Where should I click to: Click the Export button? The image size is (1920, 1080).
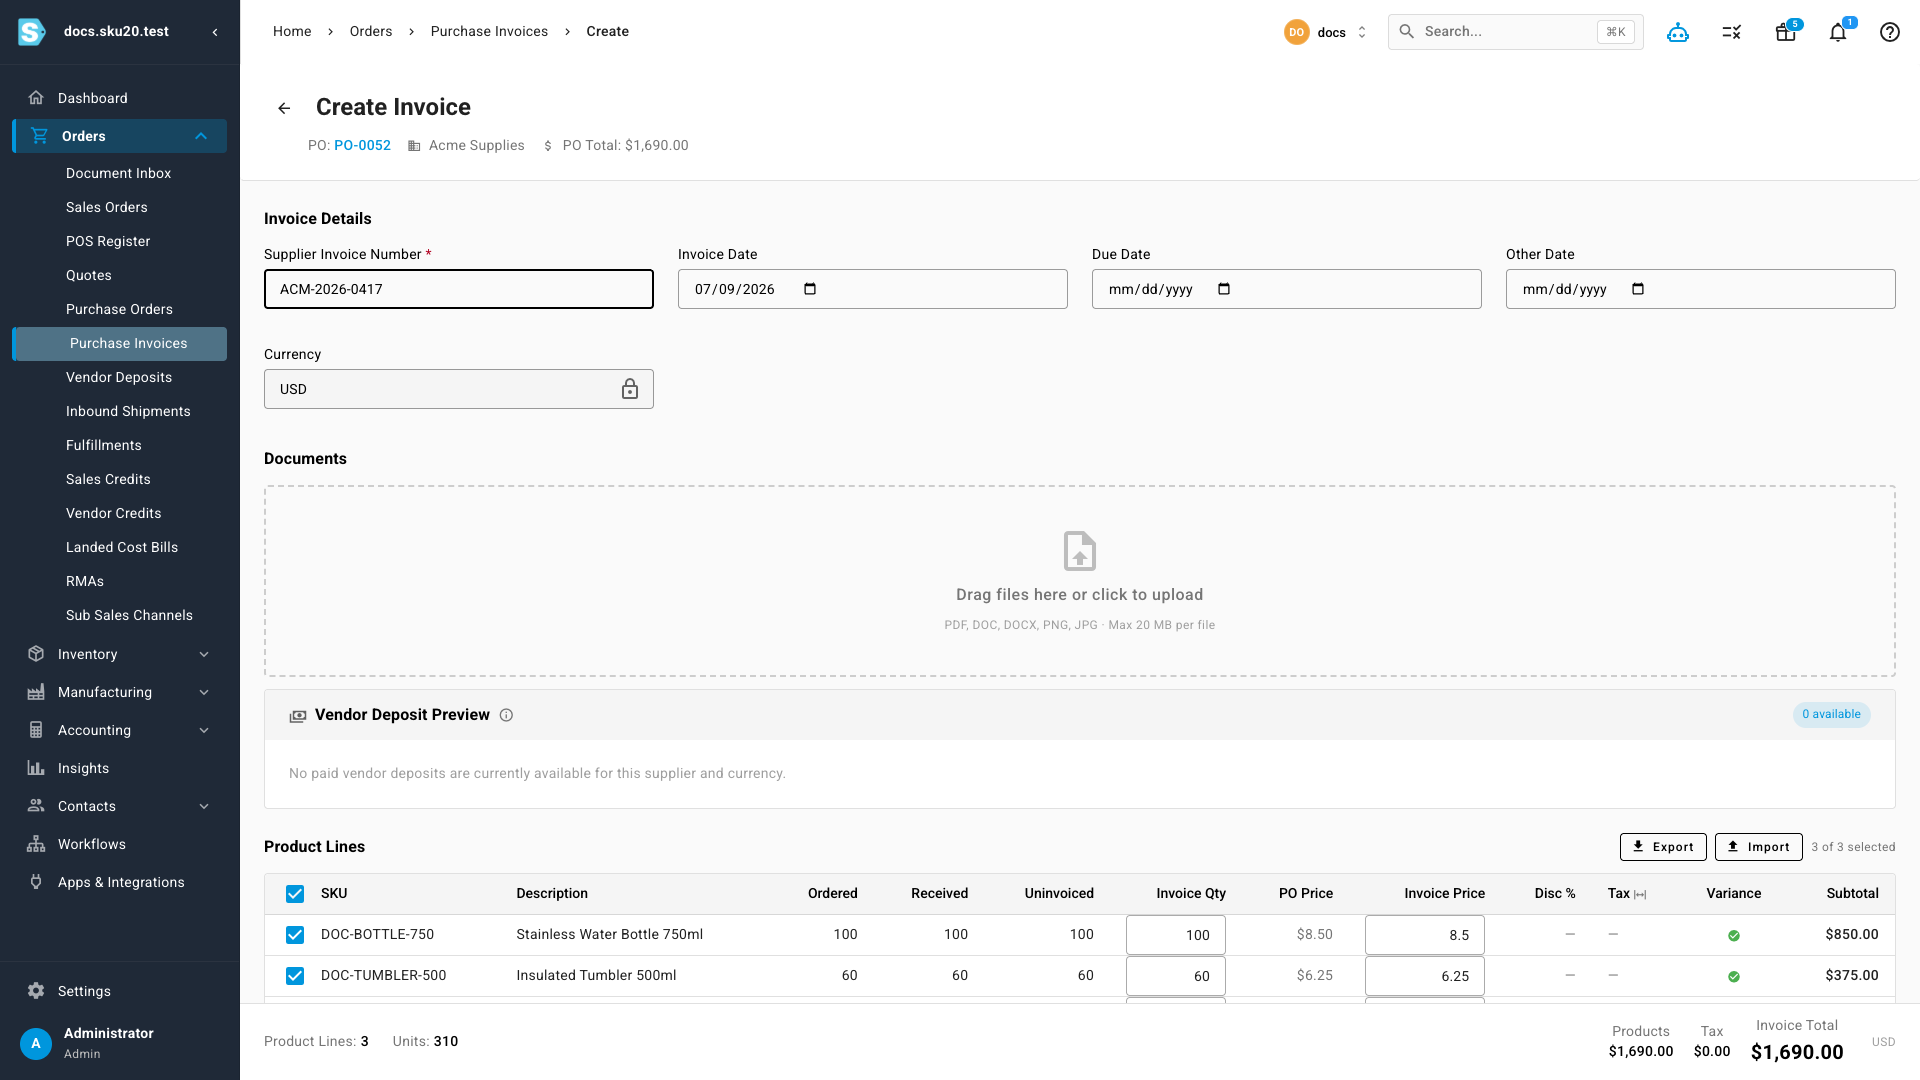click(x=1663, y=847)
